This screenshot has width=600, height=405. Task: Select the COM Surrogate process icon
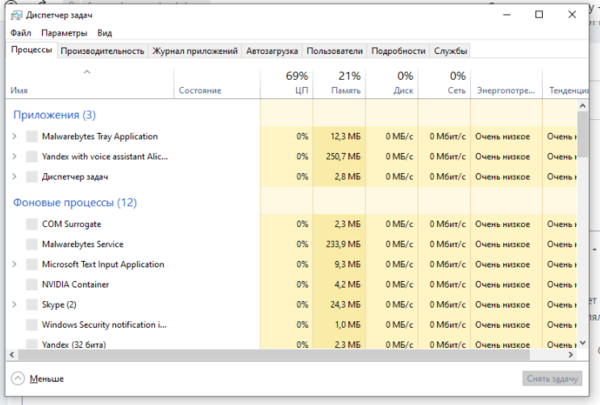click(31, 224)
